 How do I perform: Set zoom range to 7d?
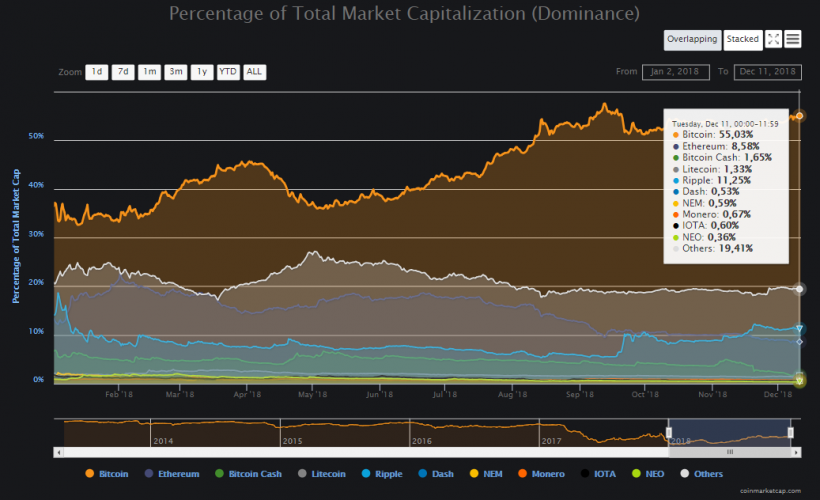point(123,72)
